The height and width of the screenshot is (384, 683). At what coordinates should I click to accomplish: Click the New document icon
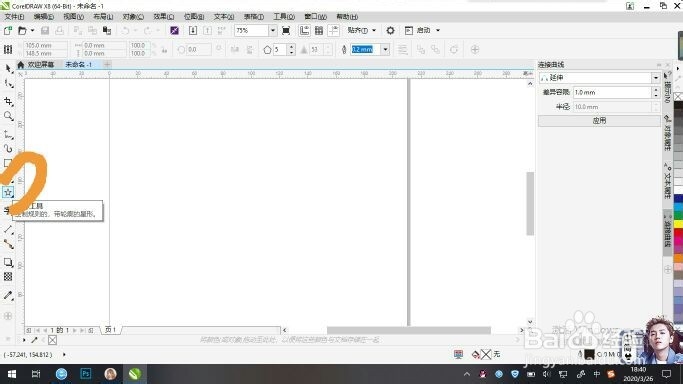[7, 30]
